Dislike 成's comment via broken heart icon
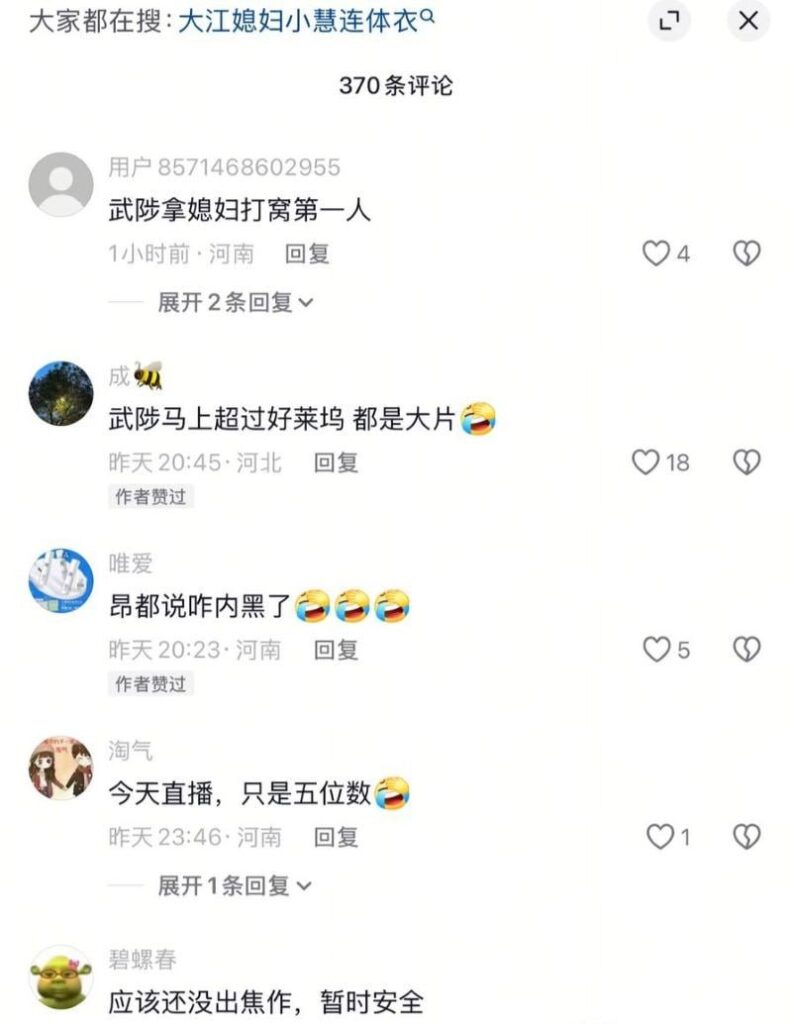 746,462
